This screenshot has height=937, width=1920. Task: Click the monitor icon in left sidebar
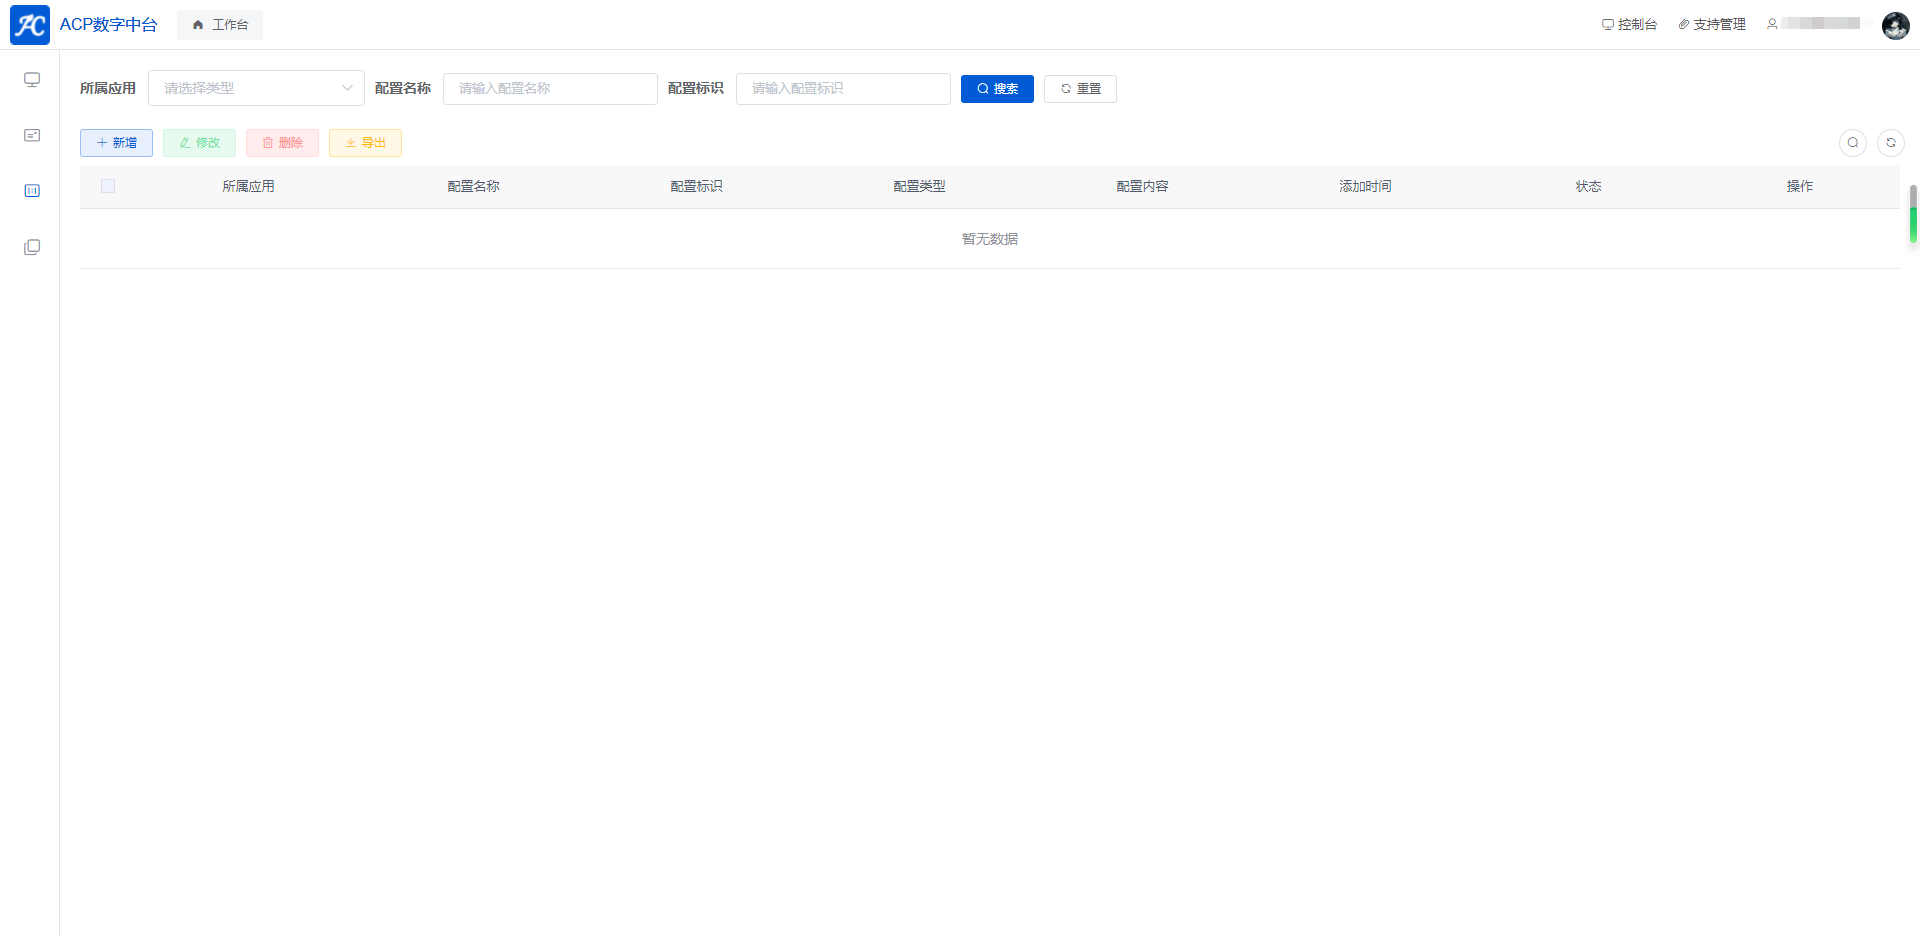32,80
